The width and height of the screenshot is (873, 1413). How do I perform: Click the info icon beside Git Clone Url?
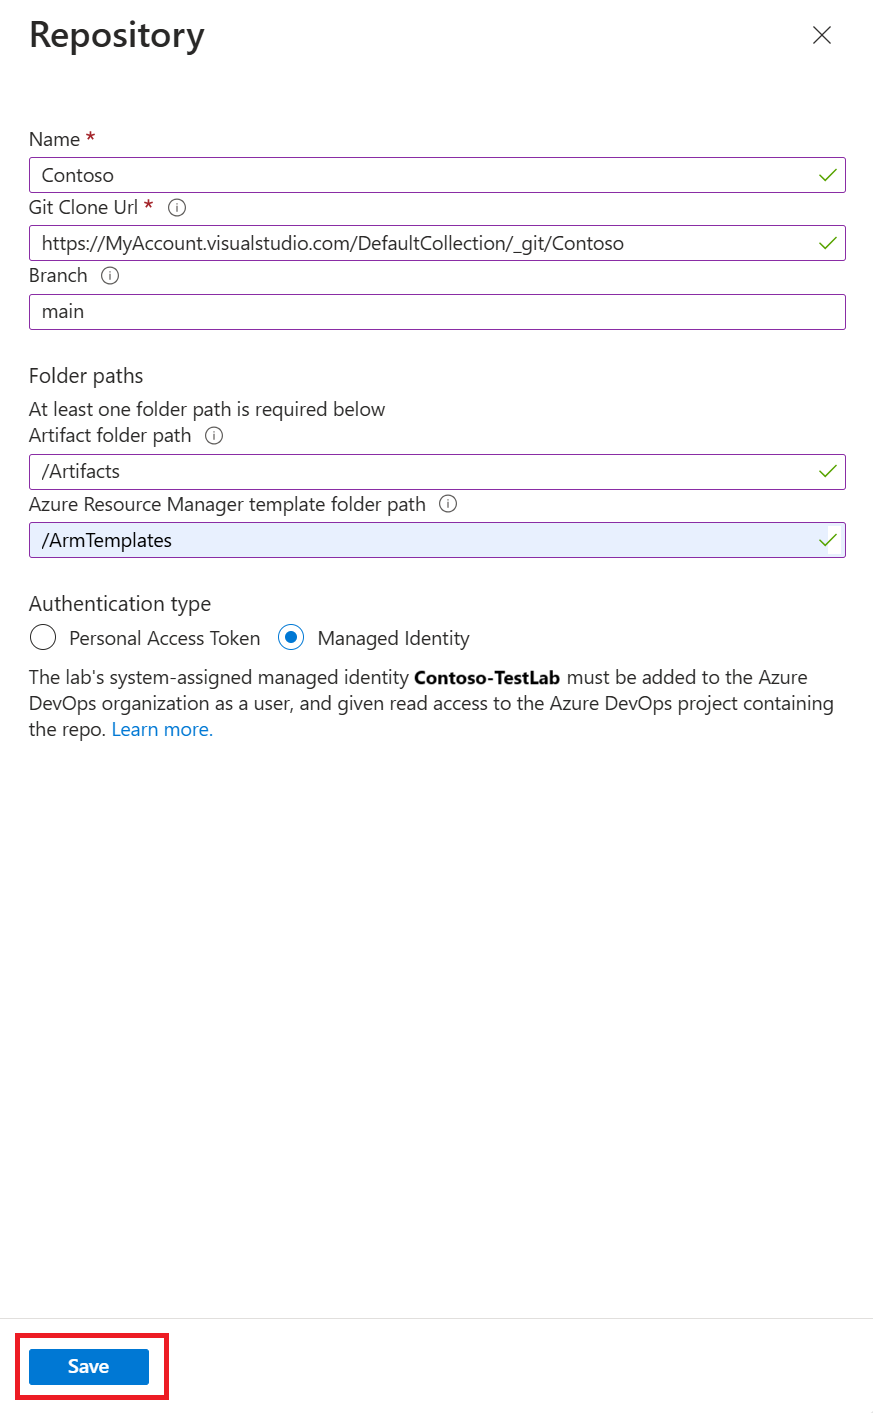177,208
